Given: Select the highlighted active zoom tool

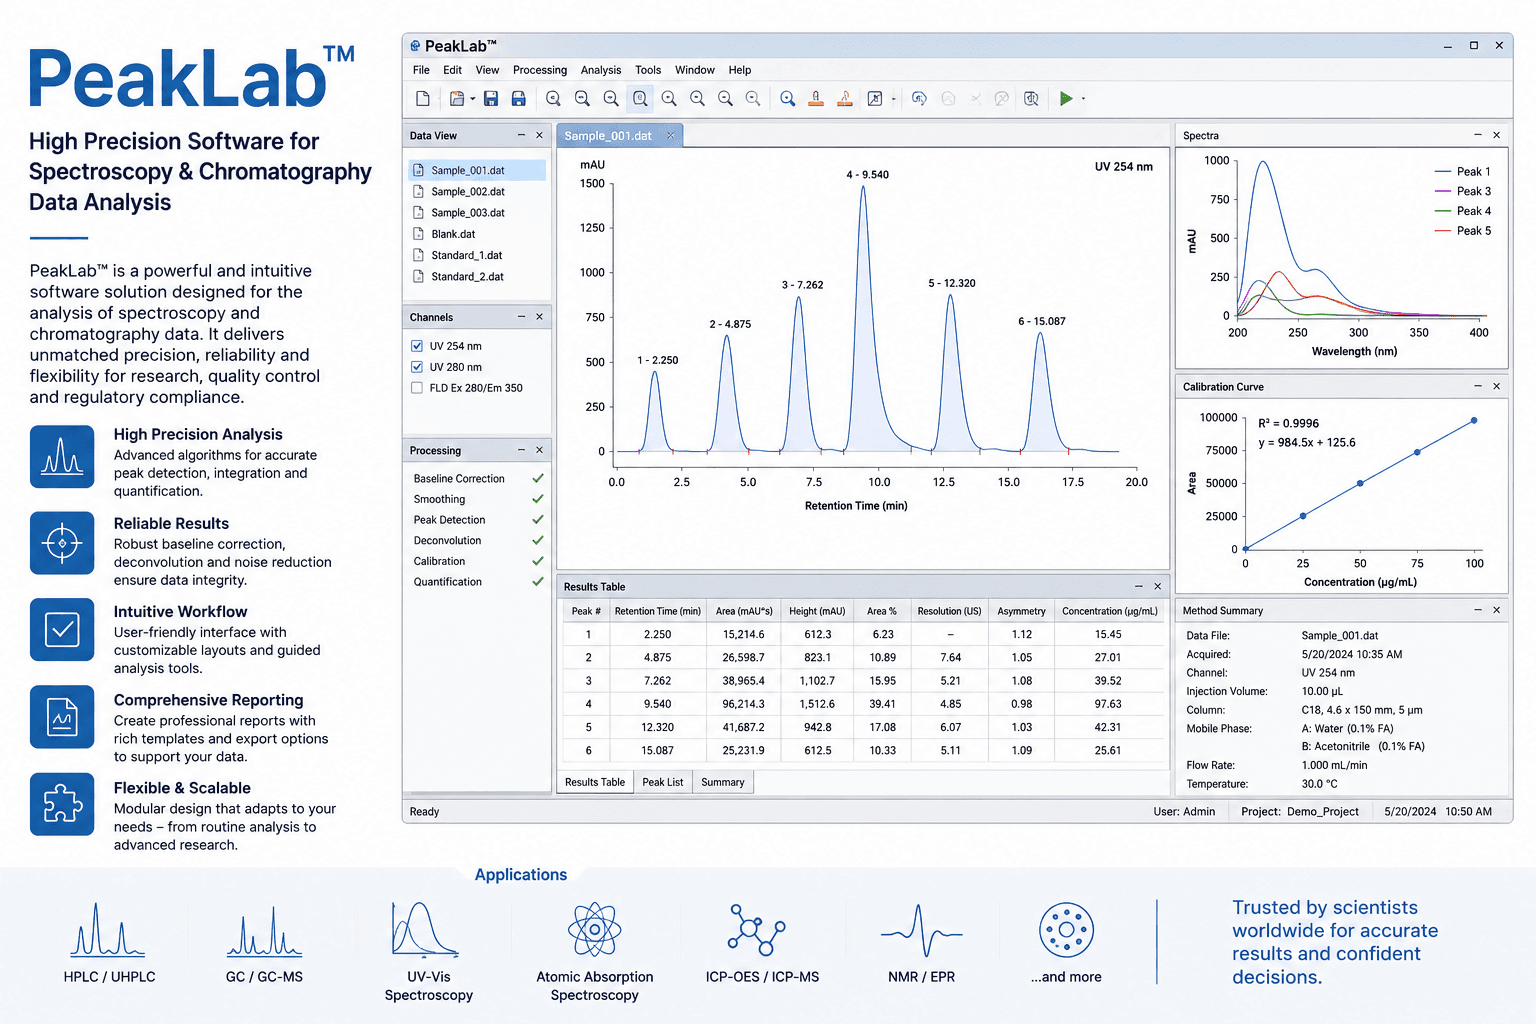Looking at the screenshot, I should point(640,98).
